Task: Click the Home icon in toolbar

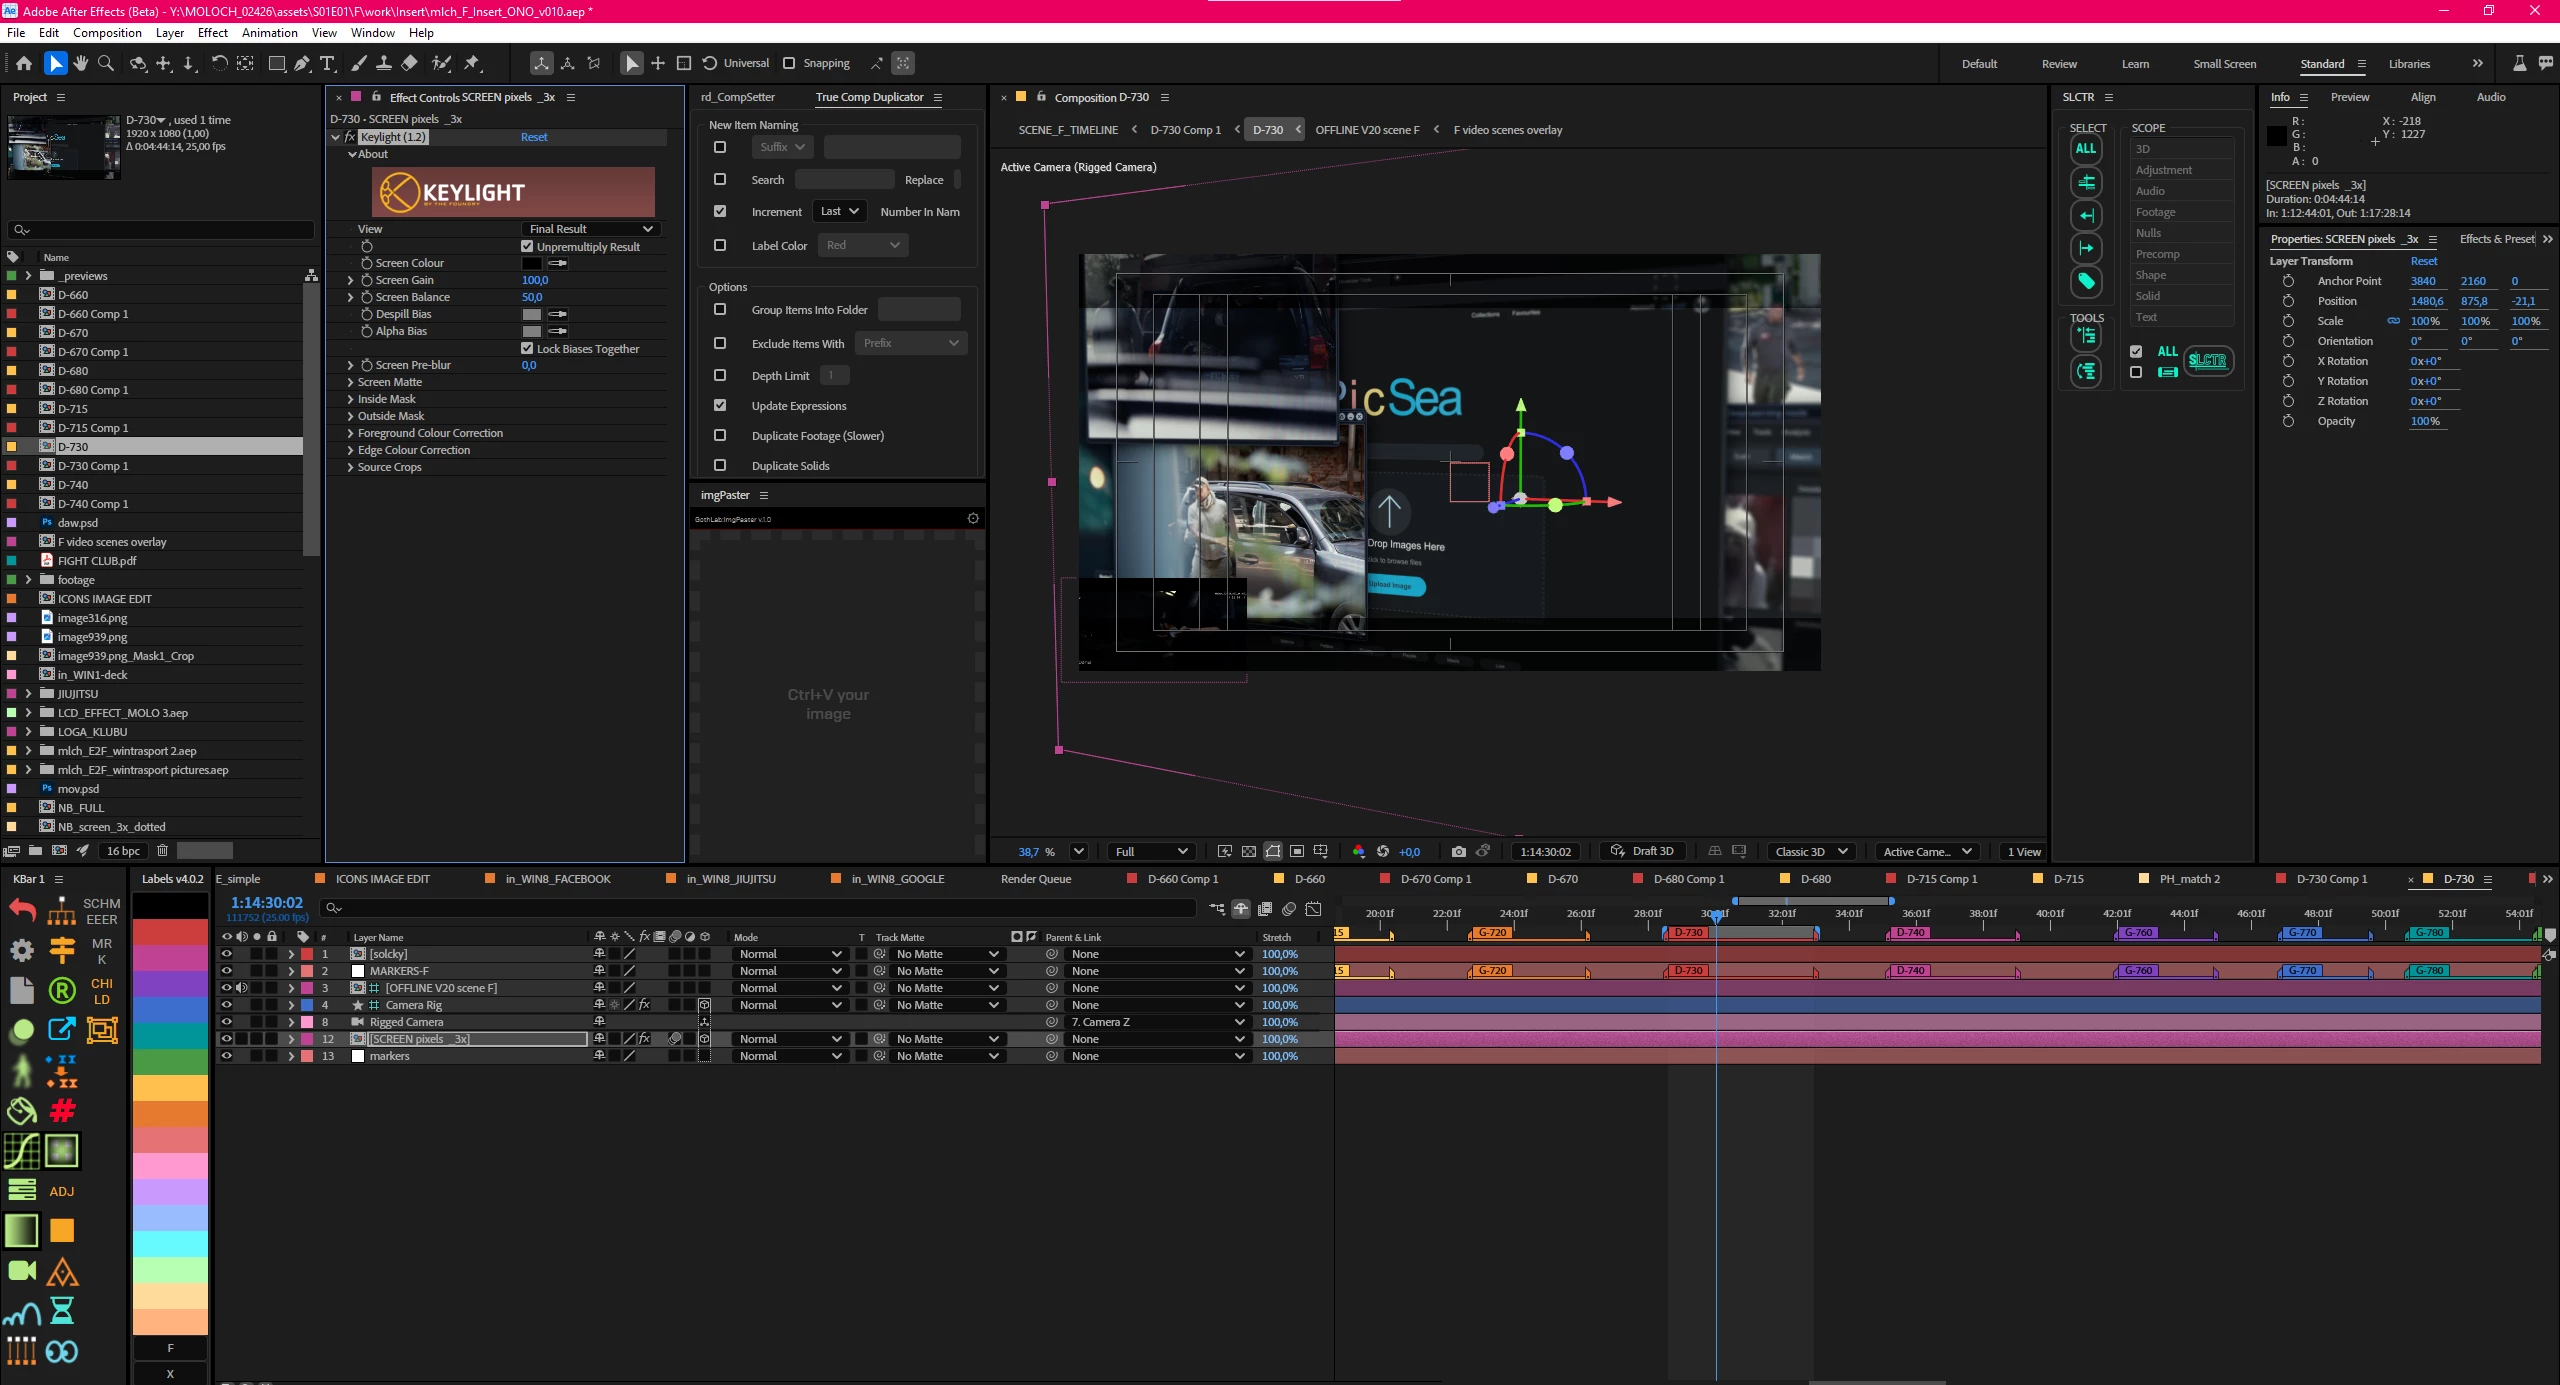Action: click(24, 63)
